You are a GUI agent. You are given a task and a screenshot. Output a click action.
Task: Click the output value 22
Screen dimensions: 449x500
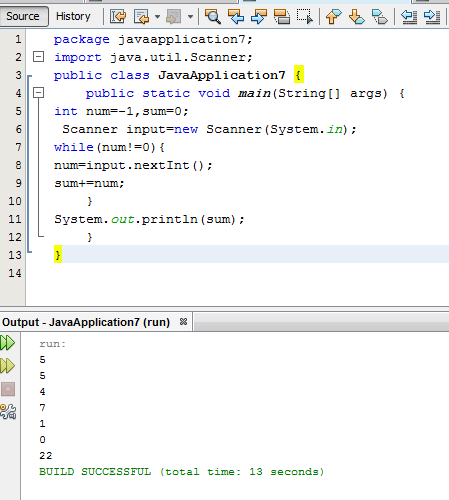pyautogui.click(x=46, y=456)
